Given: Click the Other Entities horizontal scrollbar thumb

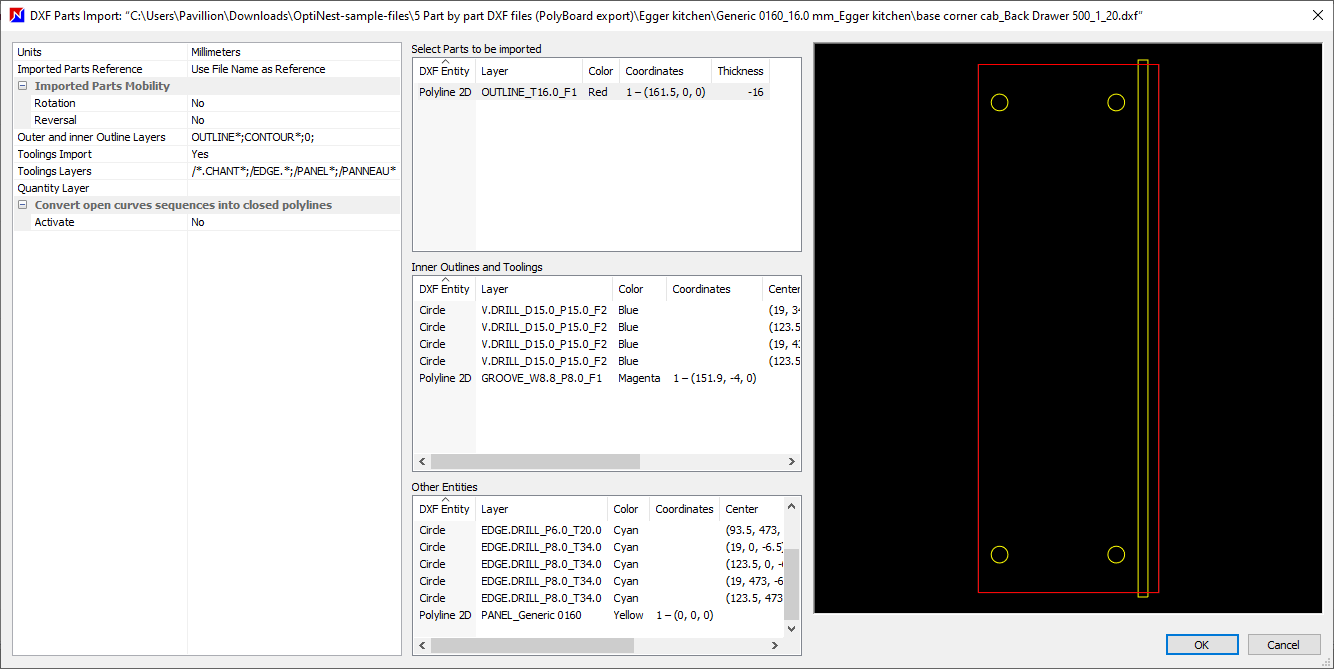Looking at the screenshot, I should (x=532, y=646).
